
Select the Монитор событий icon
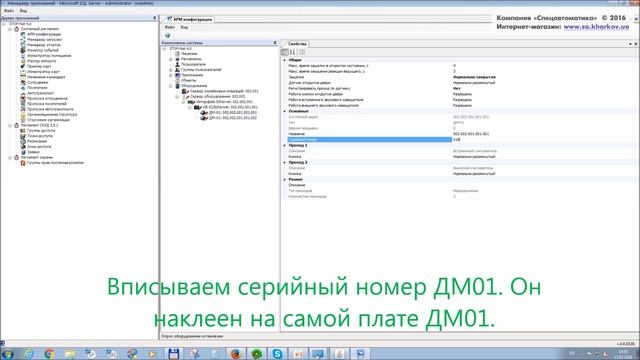point(23,50)
